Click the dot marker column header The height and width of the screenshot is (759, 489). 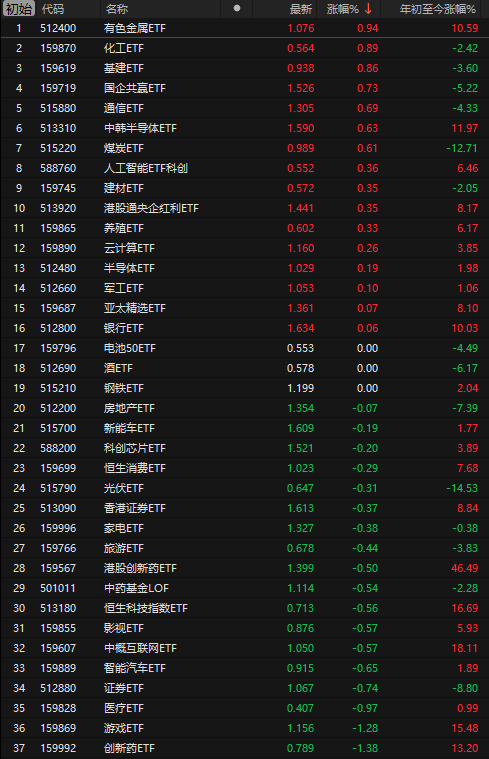click(x=237, y=8)
